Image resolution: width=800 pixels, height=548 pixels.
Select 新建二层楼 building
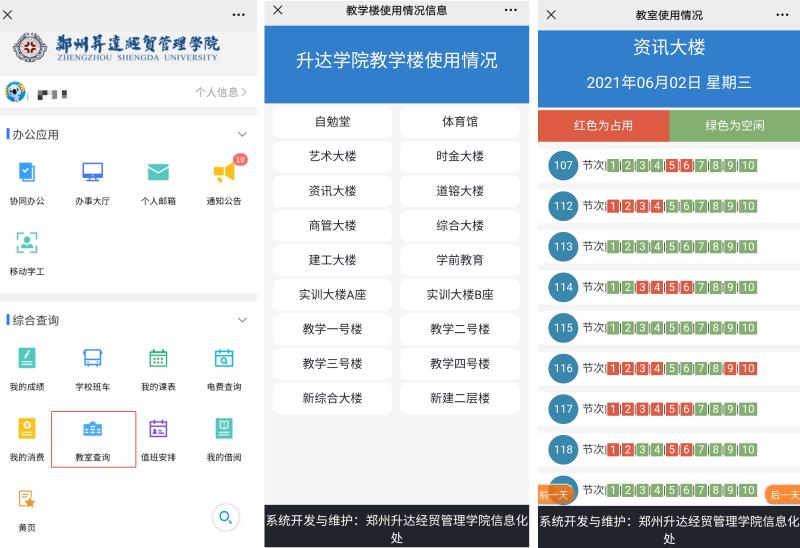tap(460, 398)
